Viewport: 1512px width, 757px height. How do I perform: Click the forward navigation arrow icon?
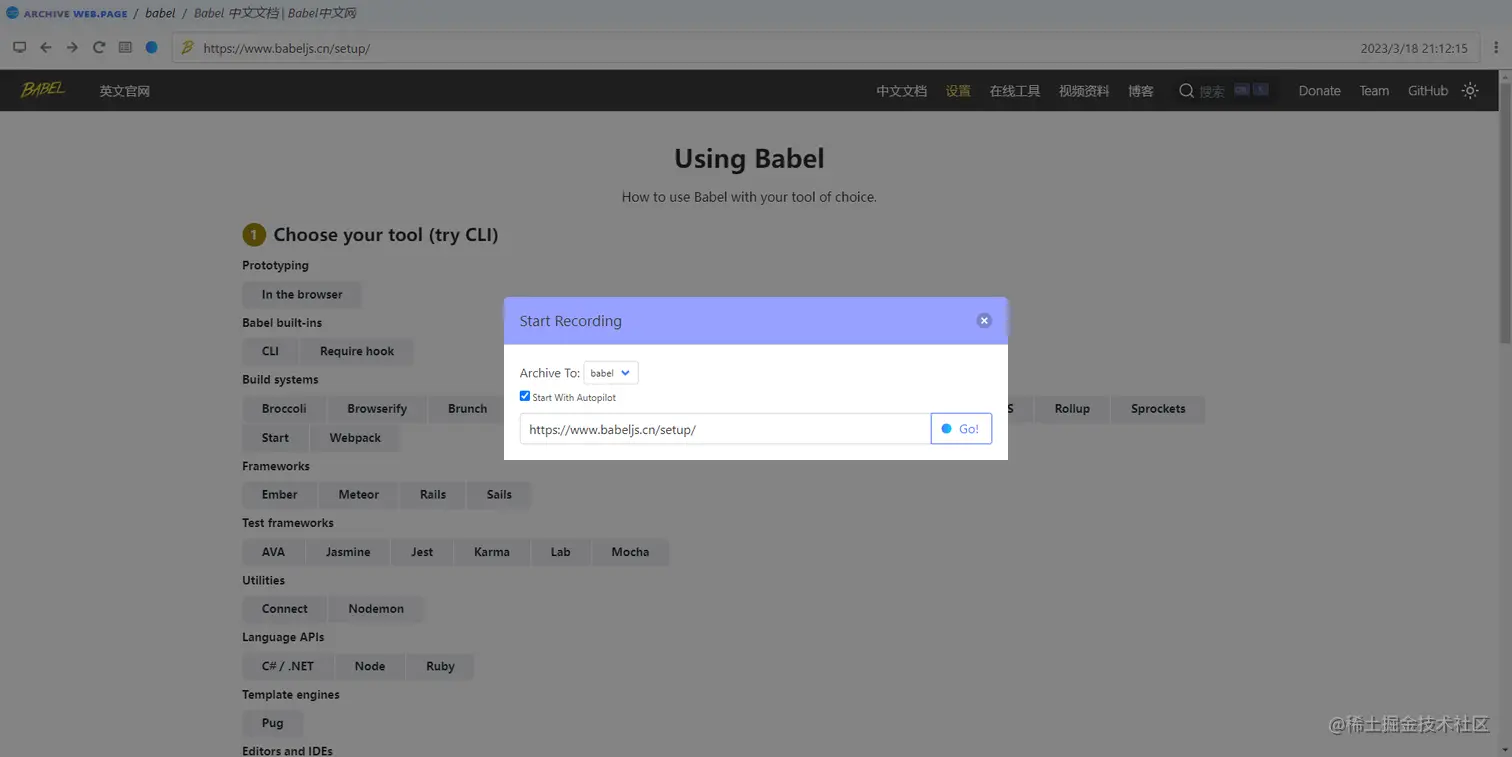[72, 47]
